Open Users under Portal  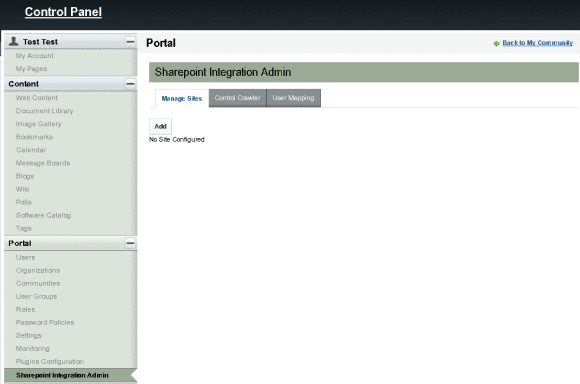25,257
